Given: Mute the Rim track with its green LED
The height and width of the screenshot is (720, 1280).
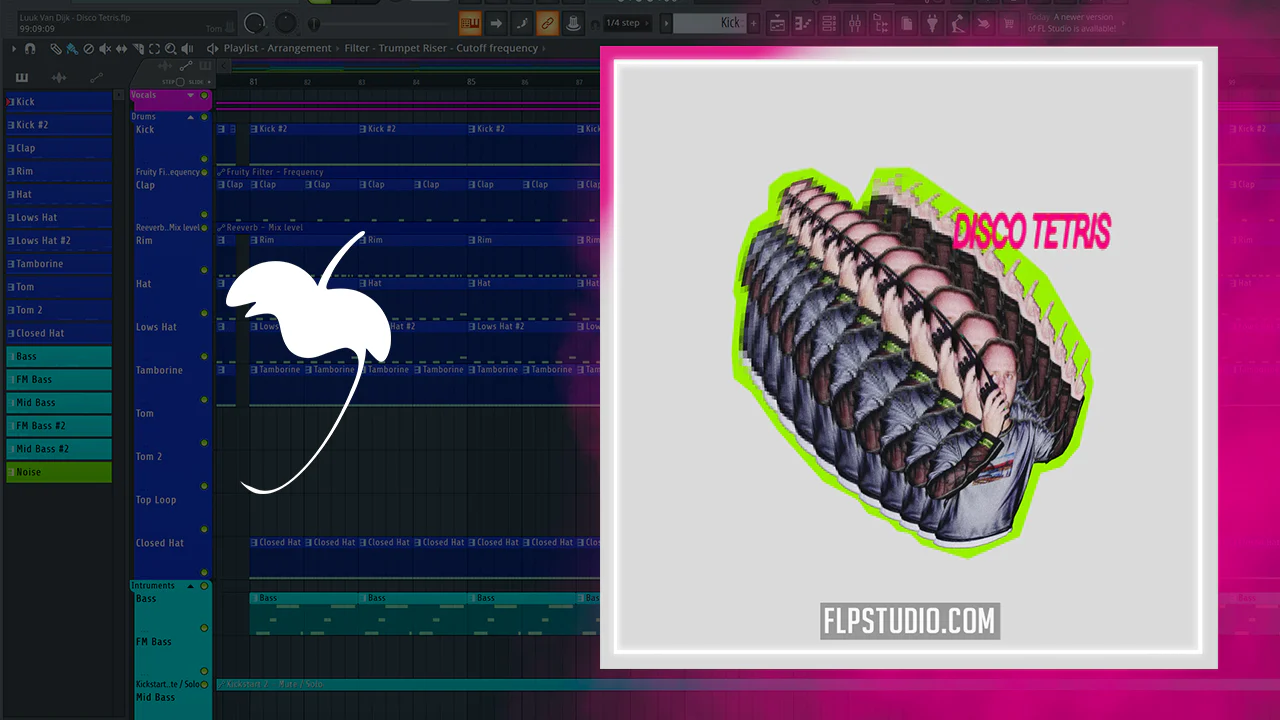Looking at the screenshot, I should pyautogui.click(x=204, y=270).
